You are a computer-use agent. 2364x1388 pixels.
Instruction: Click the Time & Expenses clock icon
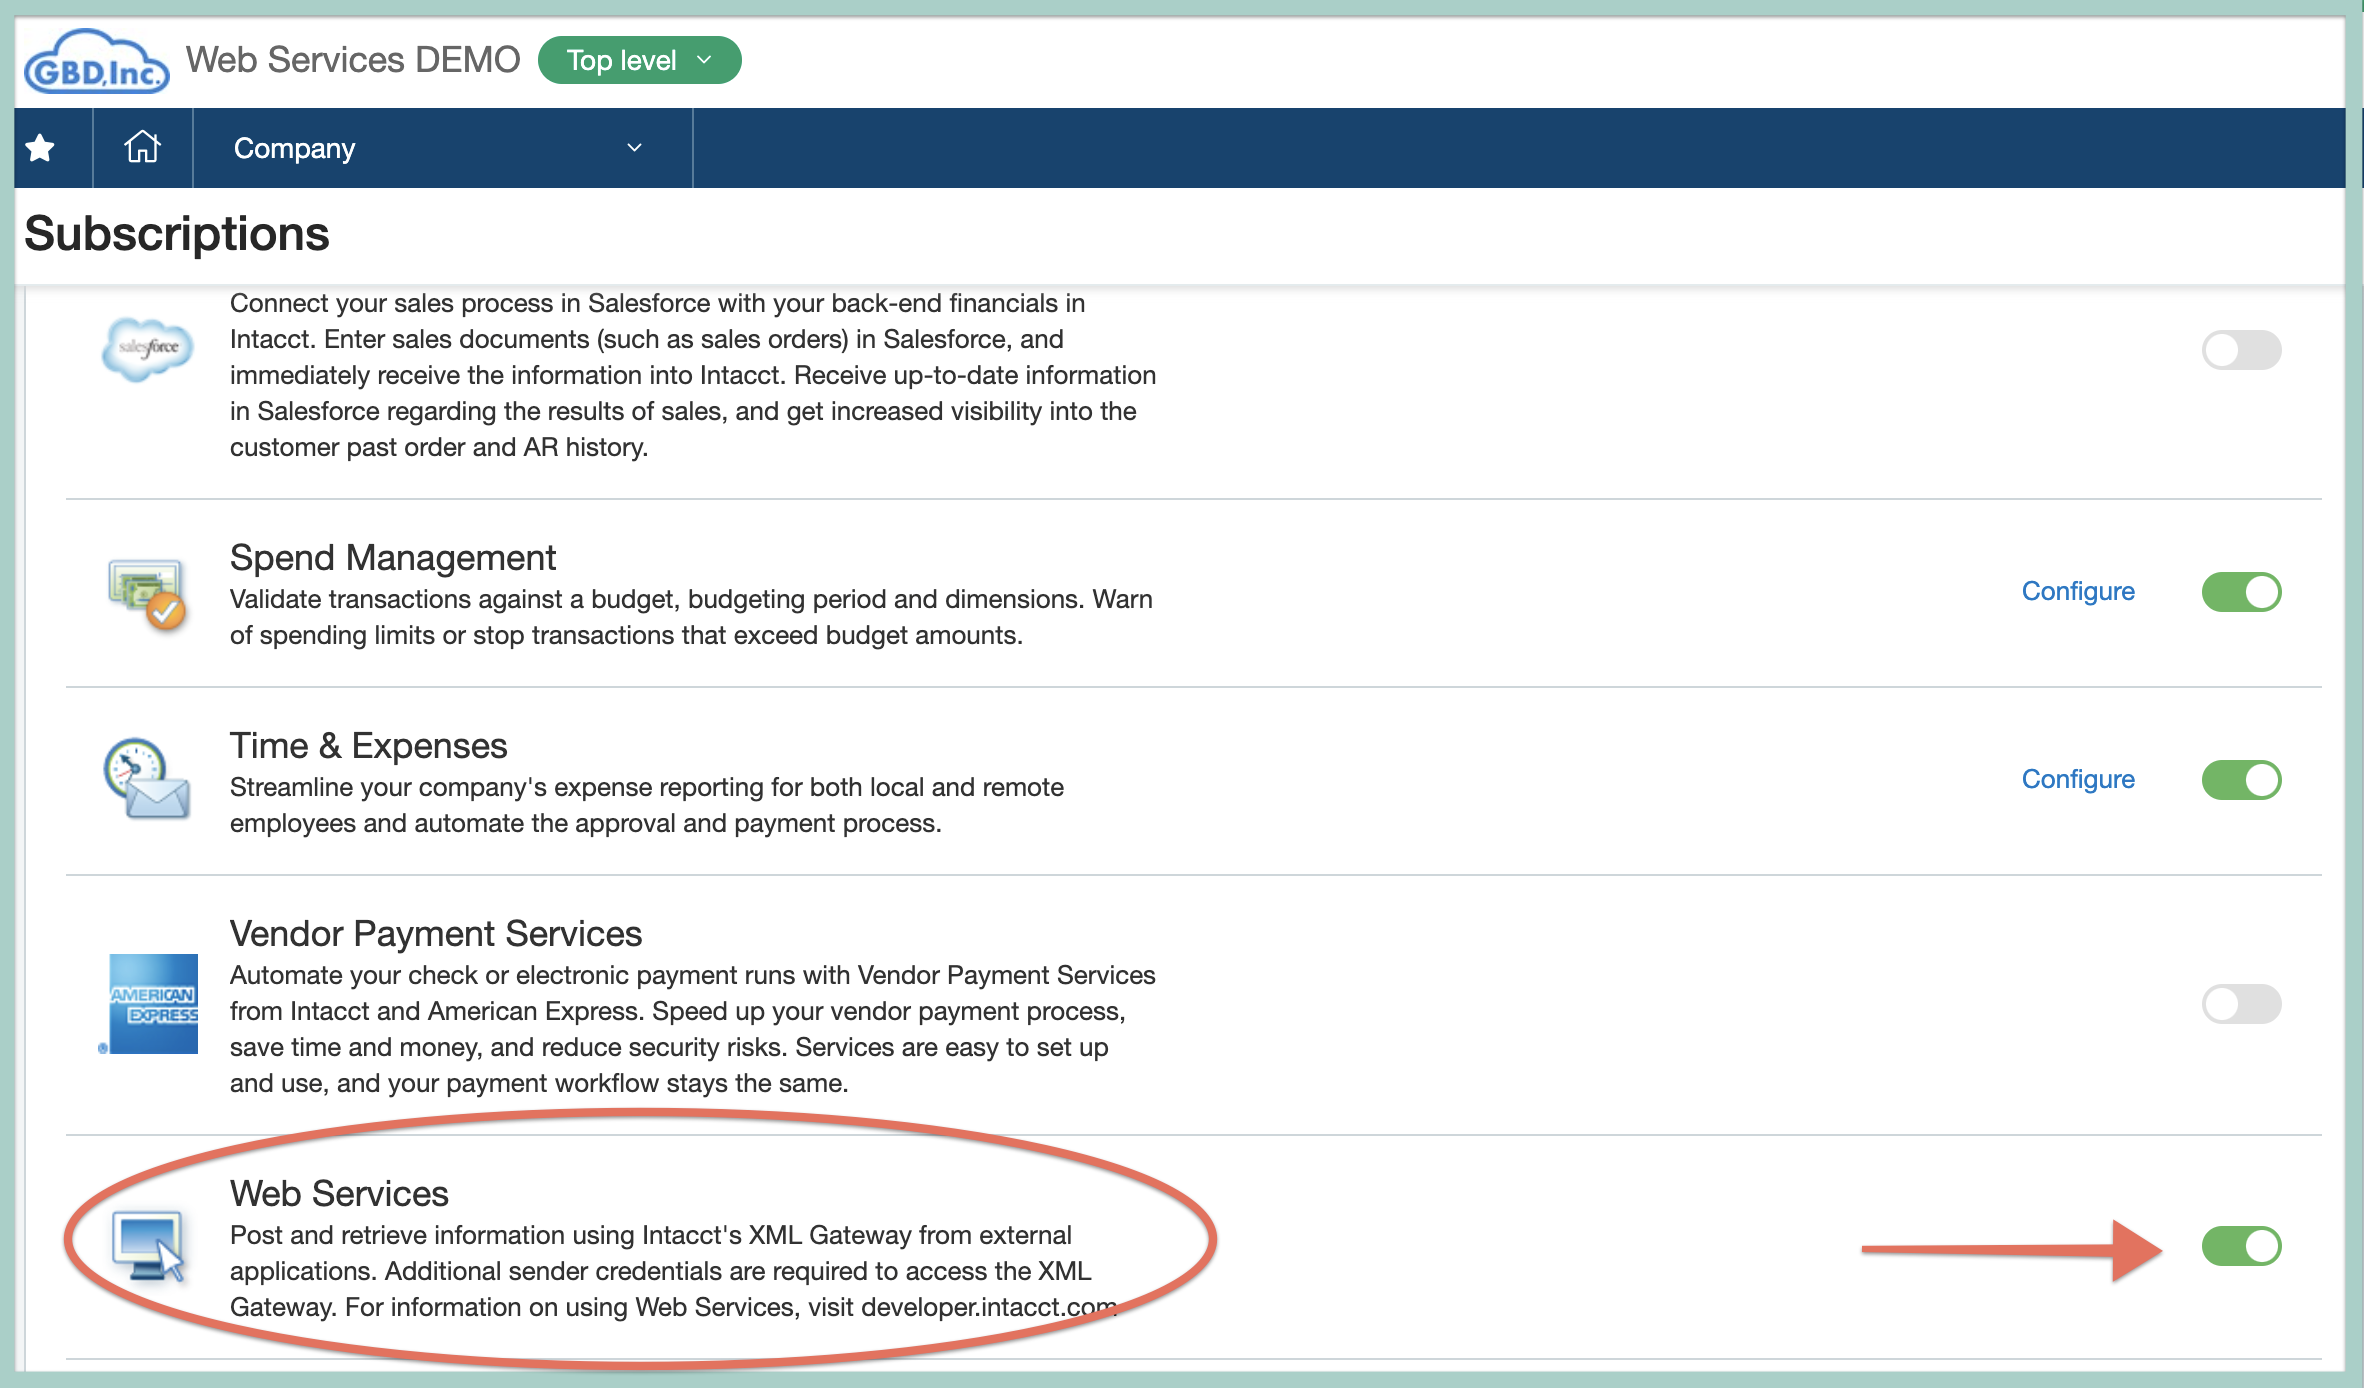[147, 779]
